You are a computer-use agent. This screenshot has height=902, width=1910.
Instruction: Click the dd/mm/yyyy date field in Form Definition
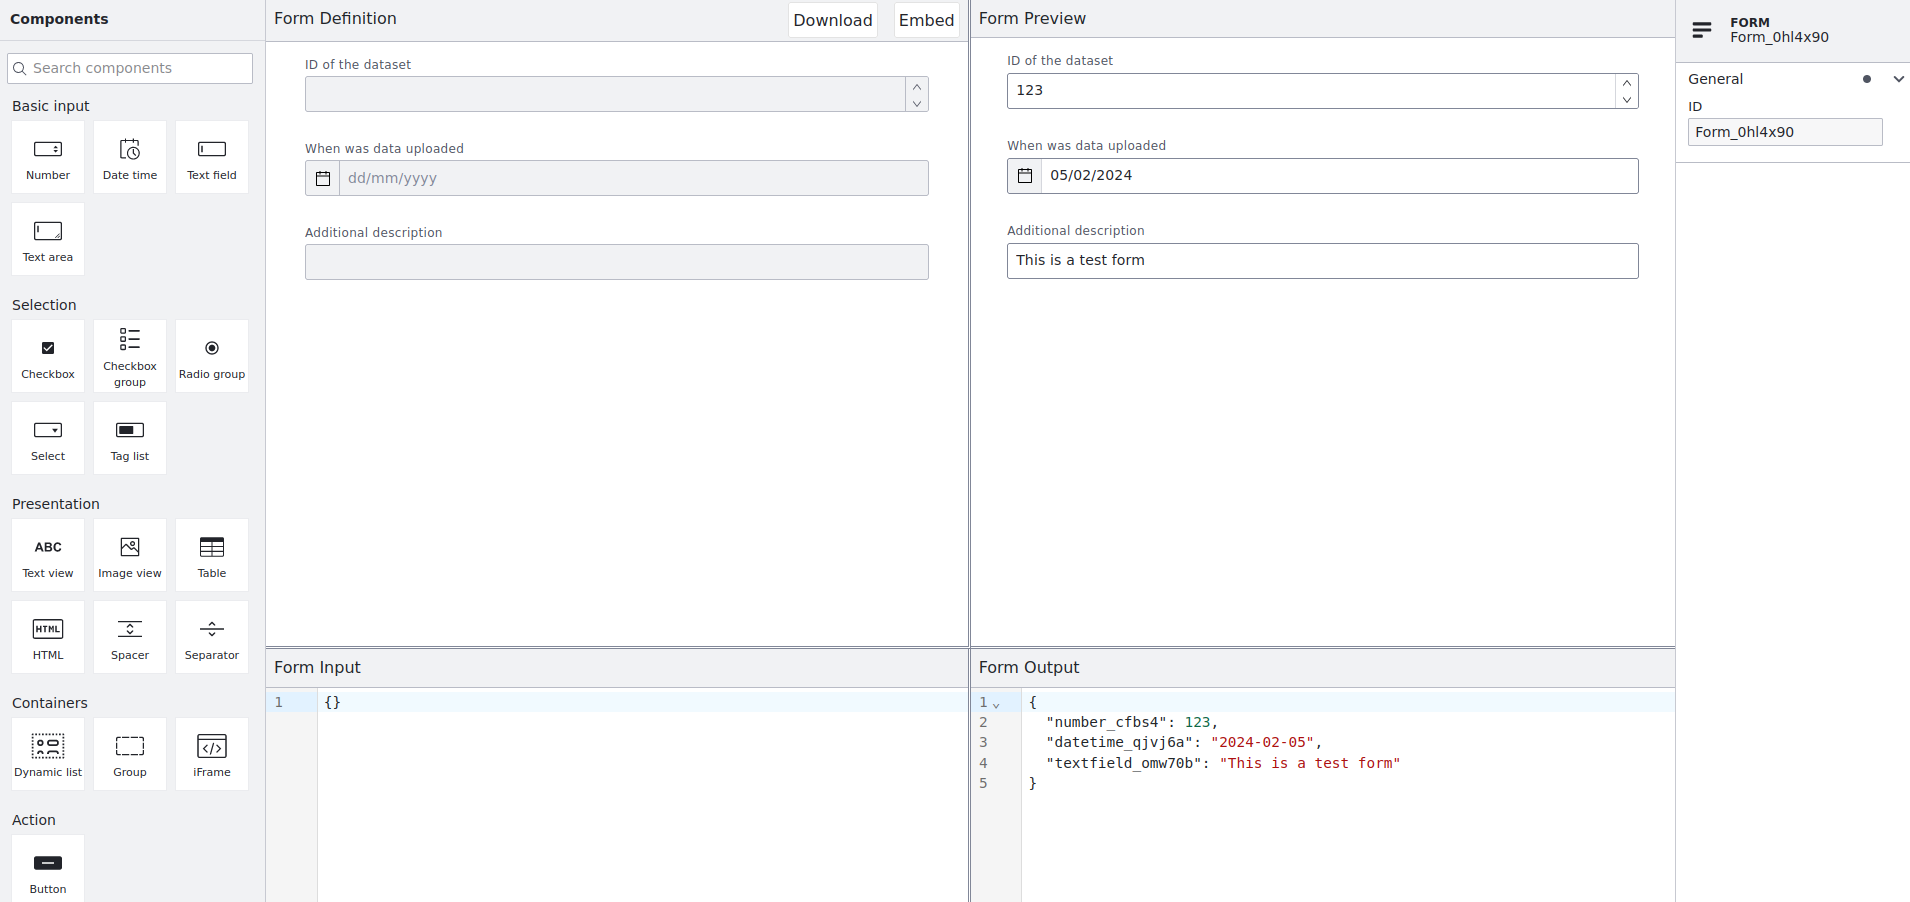(634, 178)
